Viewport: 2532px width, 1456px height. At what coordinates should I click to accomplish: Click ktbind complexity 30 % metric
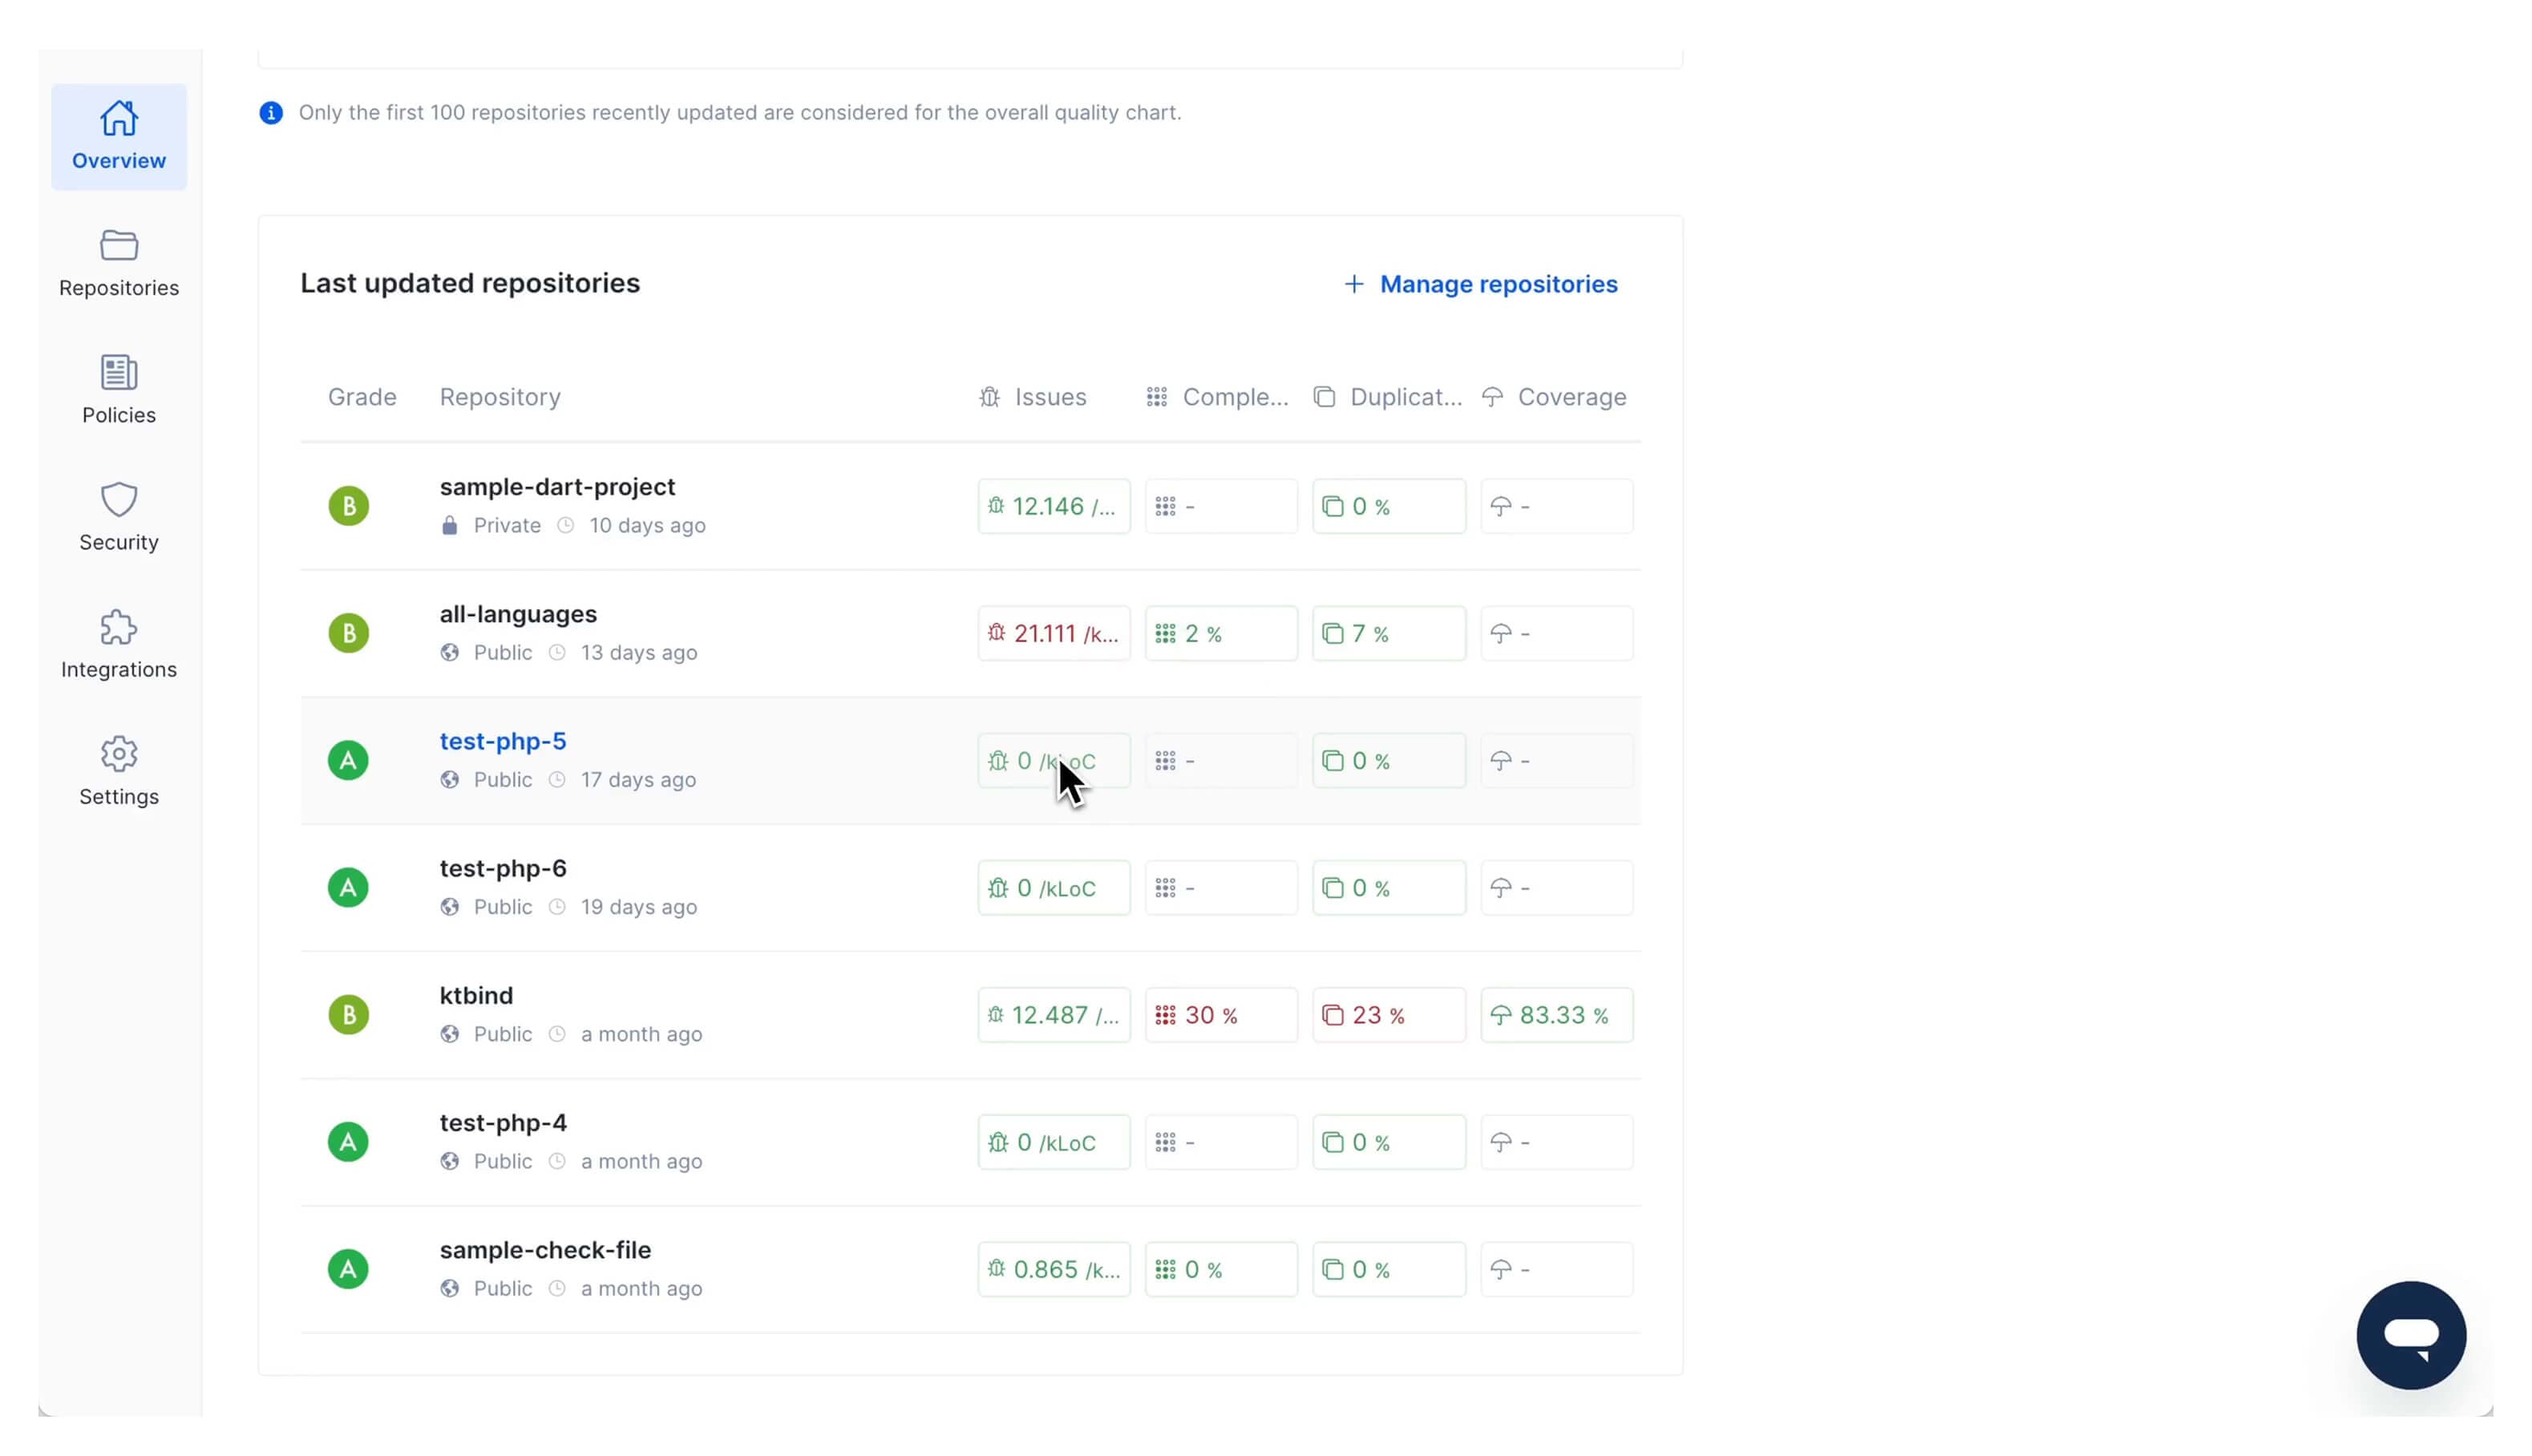pyautogui.click(x=1220, y=1014)
